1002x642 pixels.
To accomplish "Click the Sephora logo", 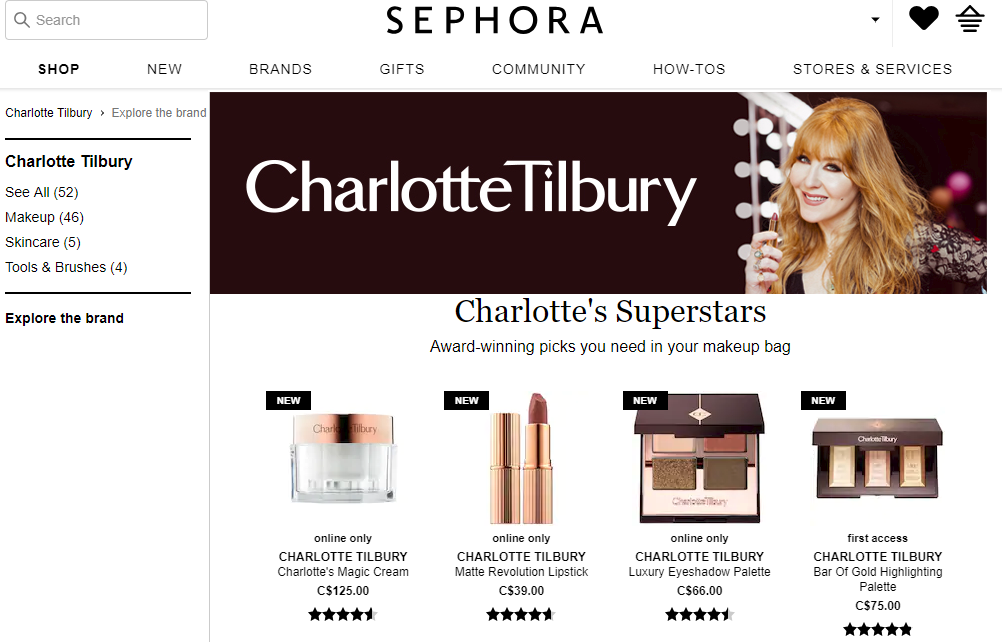I will click(x=495, y=20).
